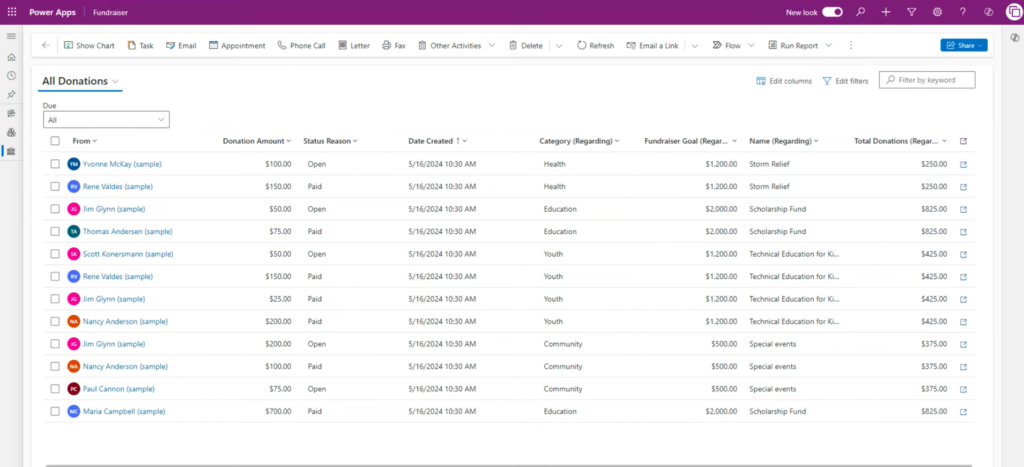Open the Due dropdown showing All
1024x467 pixels.
tap(106, 120)
